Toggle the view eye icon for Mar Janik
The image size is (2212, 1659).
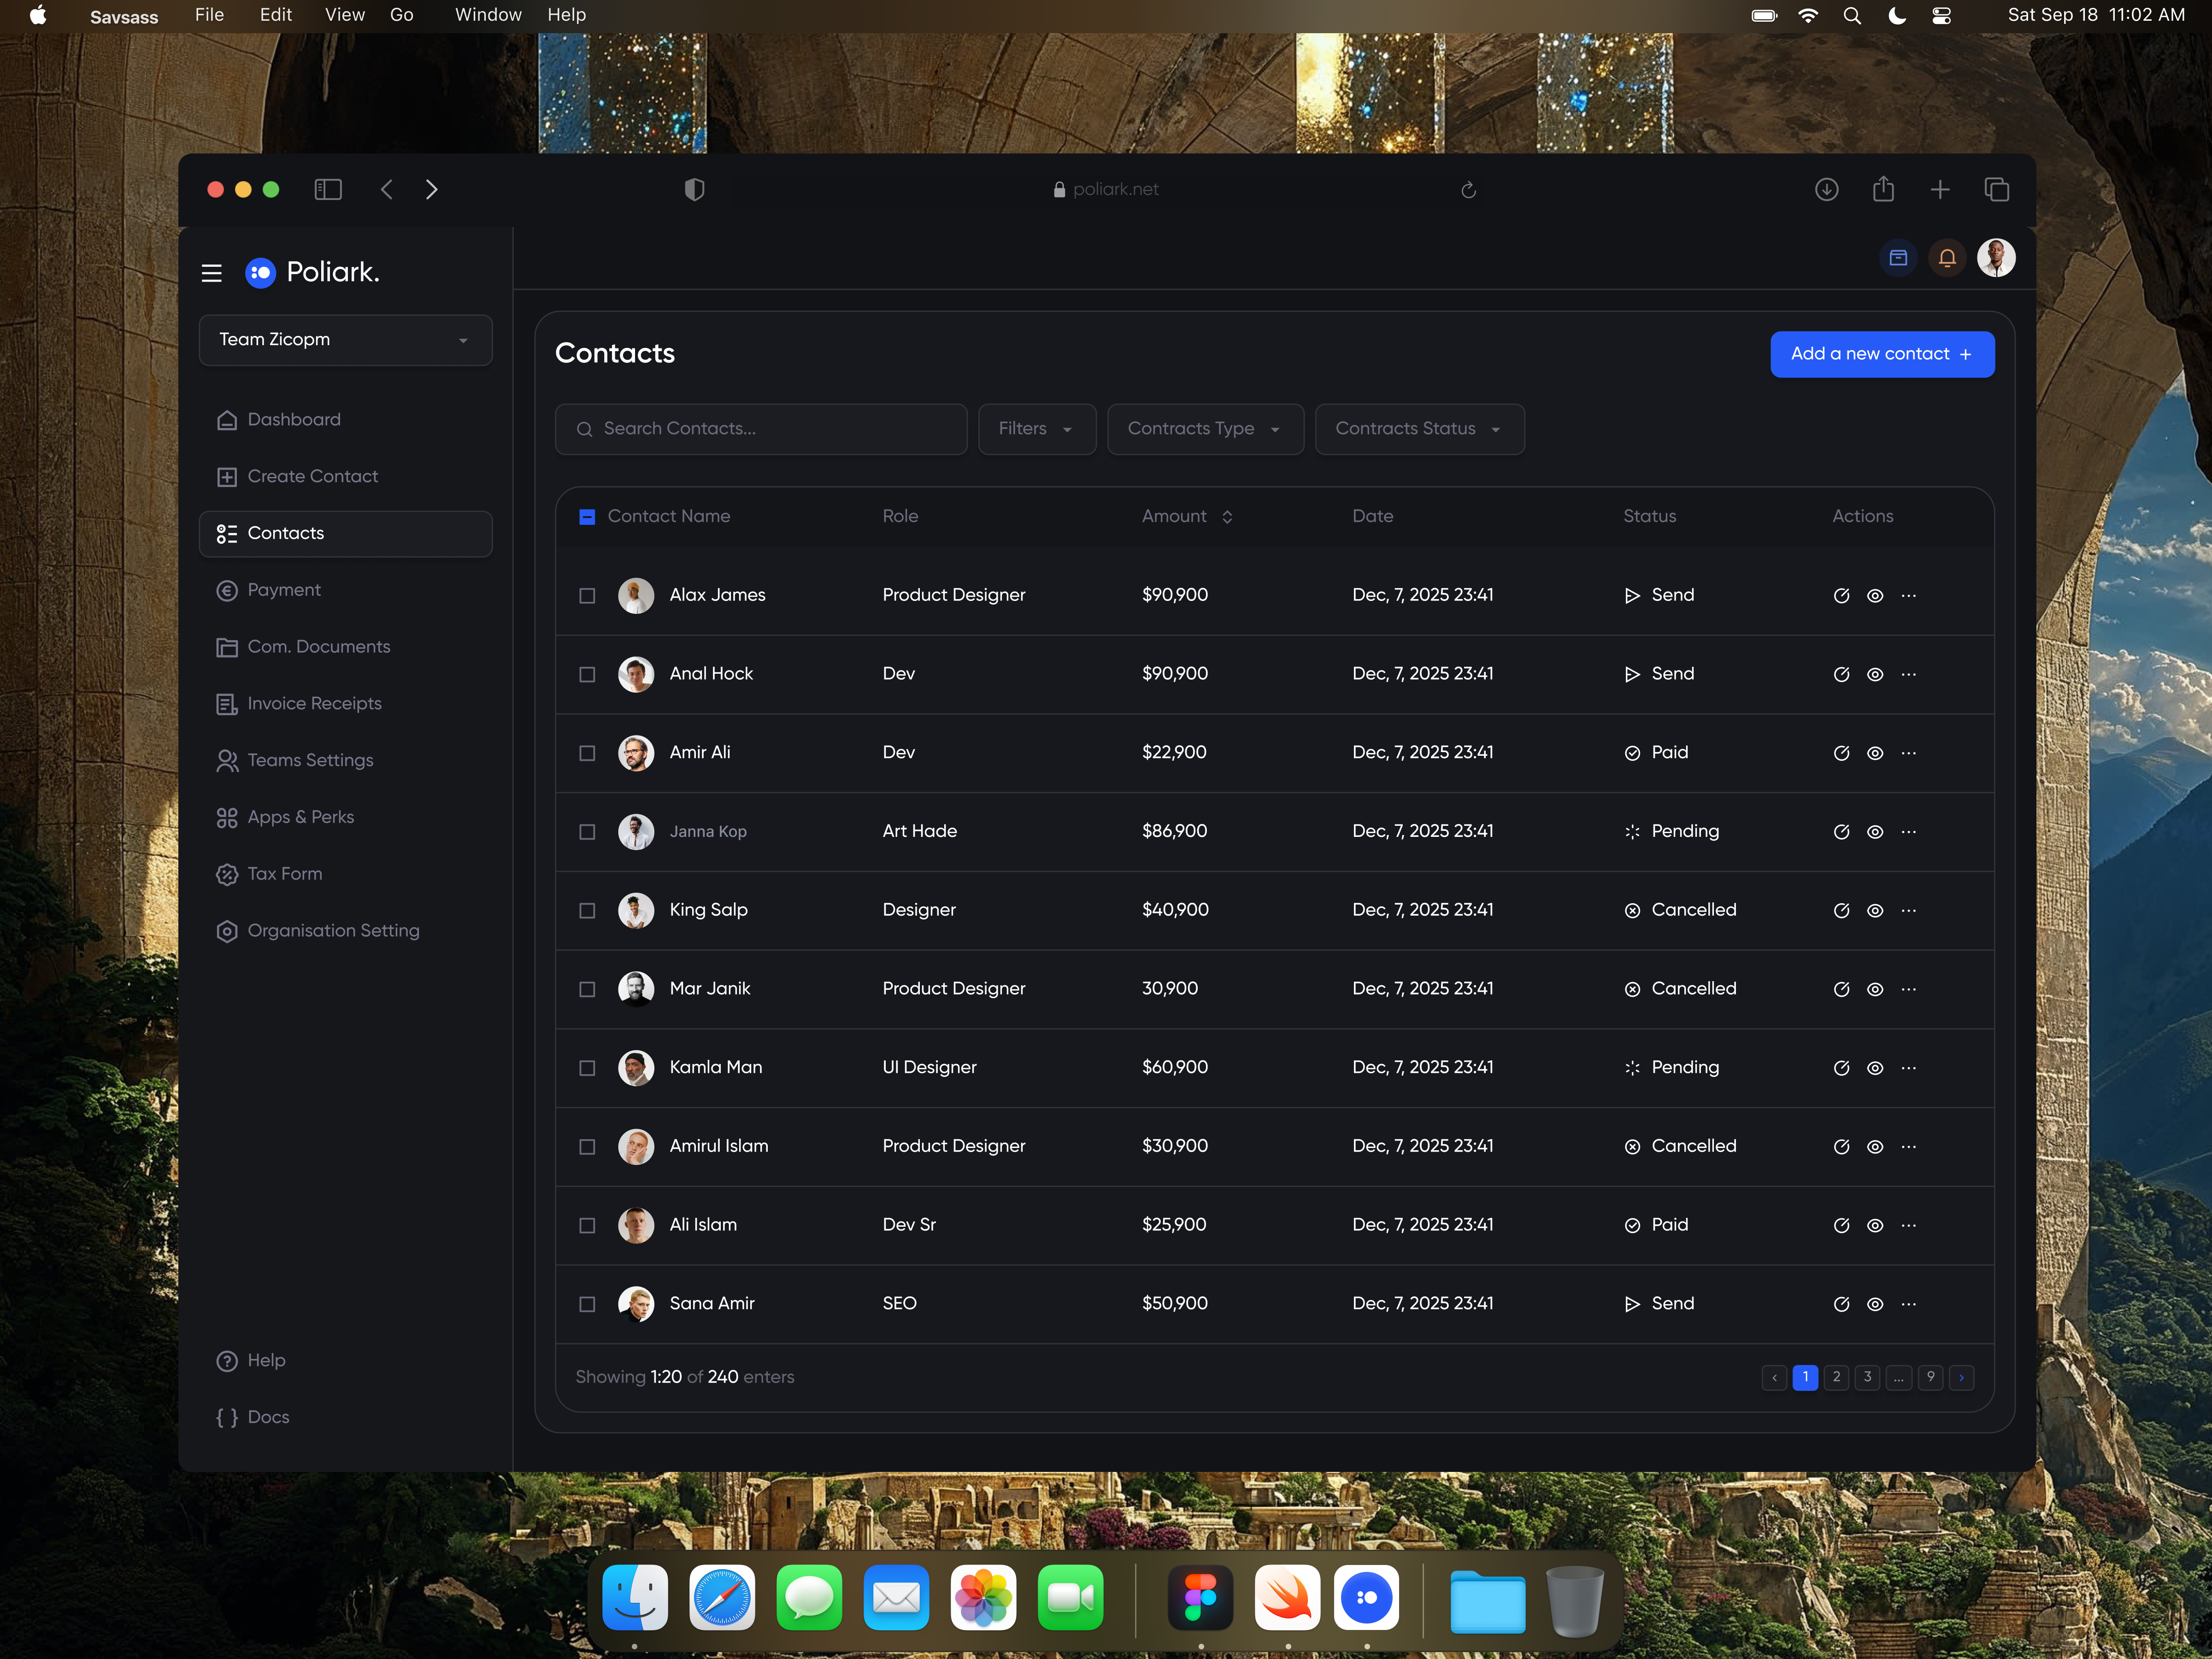point(1875,990)
